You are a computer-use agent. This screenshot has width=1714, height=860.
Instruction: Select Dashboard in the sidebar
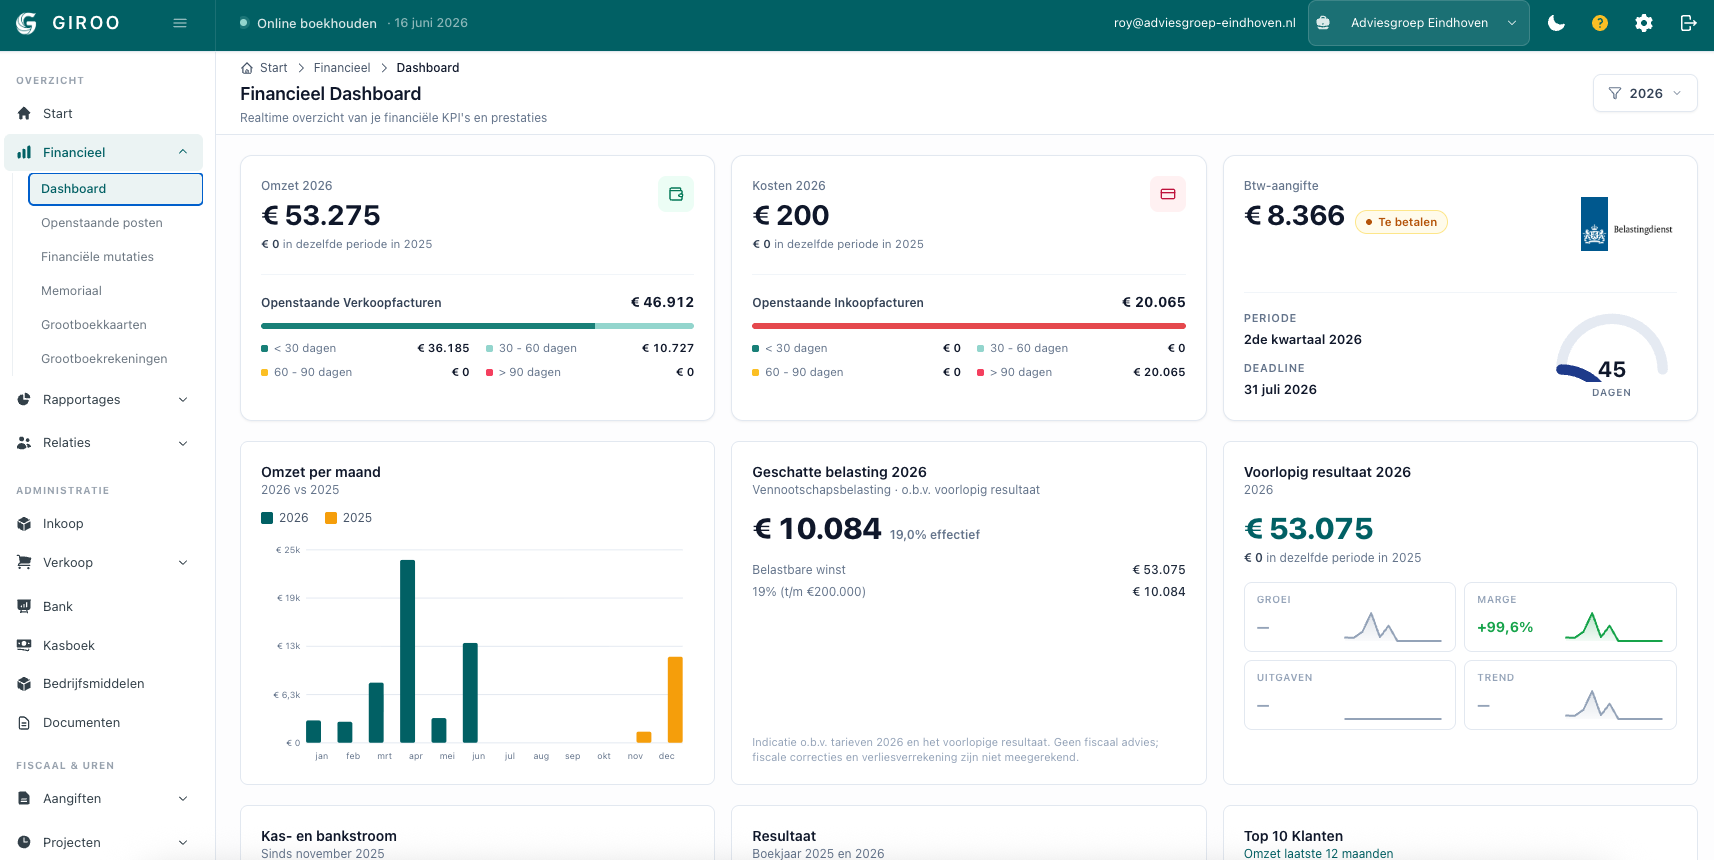pos(116,189)
